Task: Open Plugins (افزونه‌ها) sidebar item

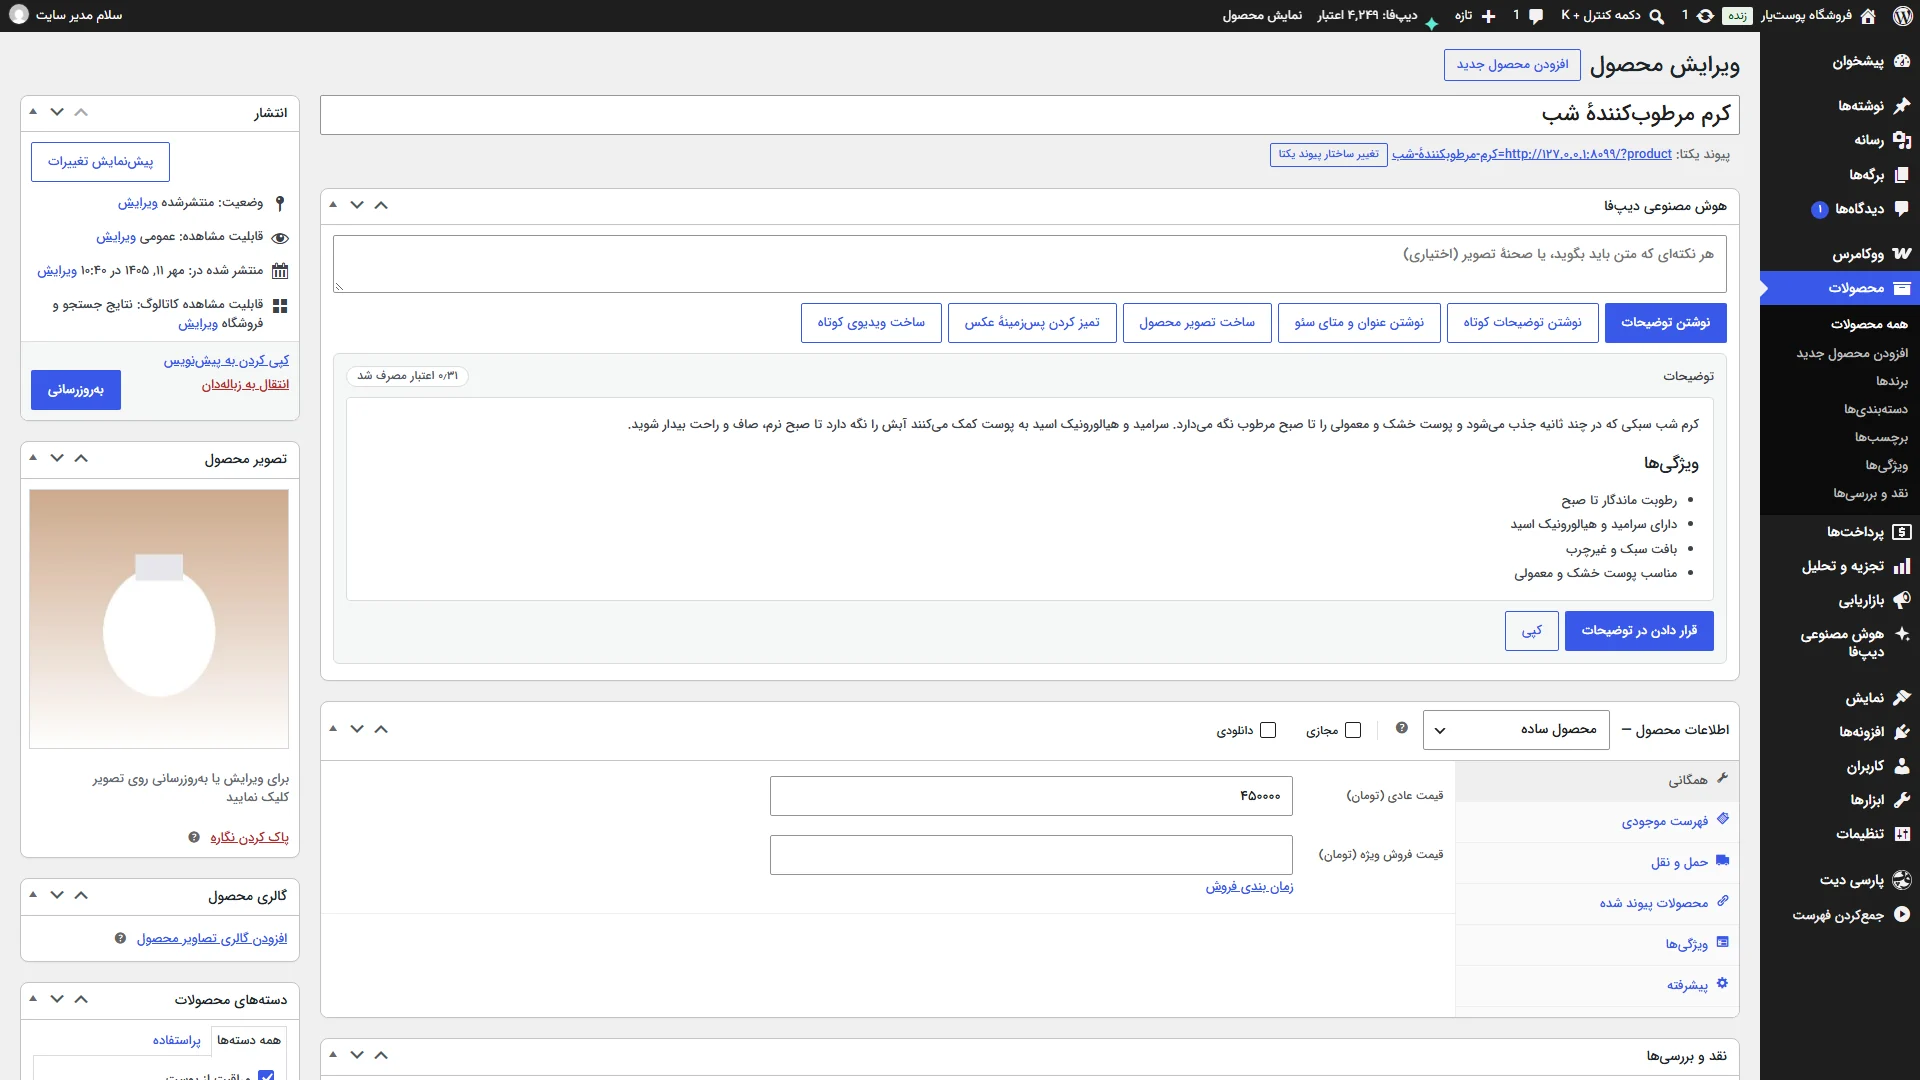Action: coord(1840,732)
